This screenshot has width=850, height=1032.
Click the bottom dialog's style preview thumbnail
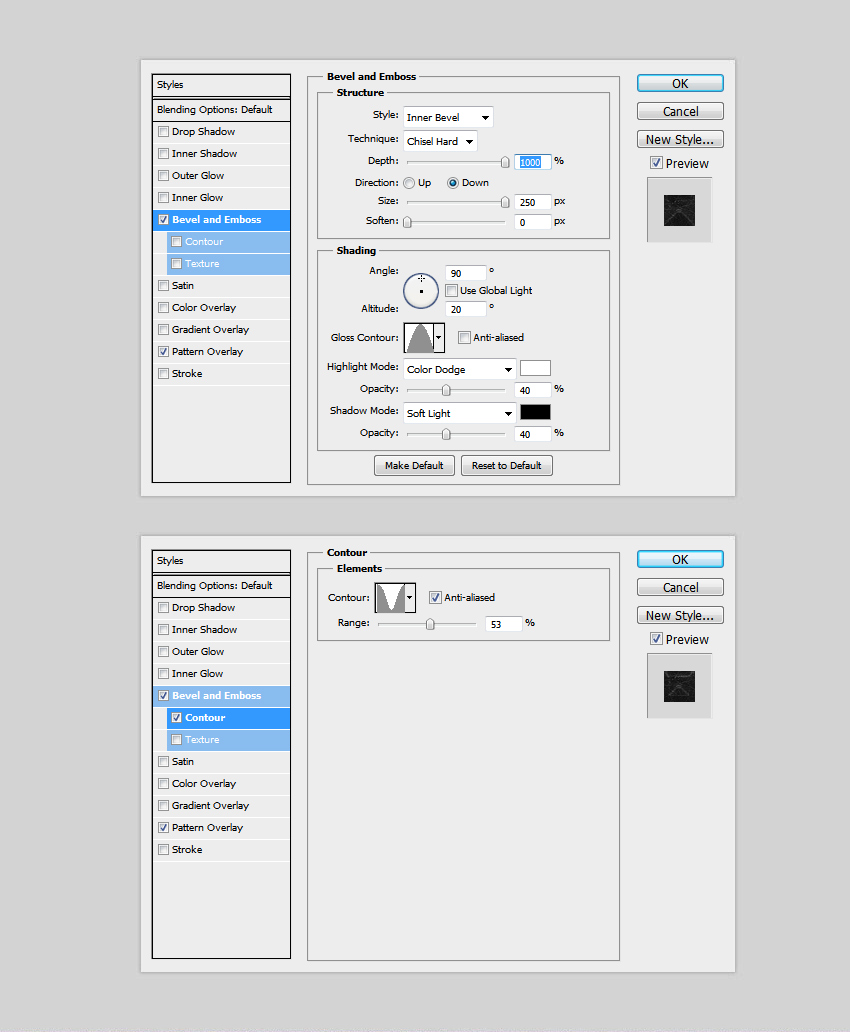[x=679, y=686]
